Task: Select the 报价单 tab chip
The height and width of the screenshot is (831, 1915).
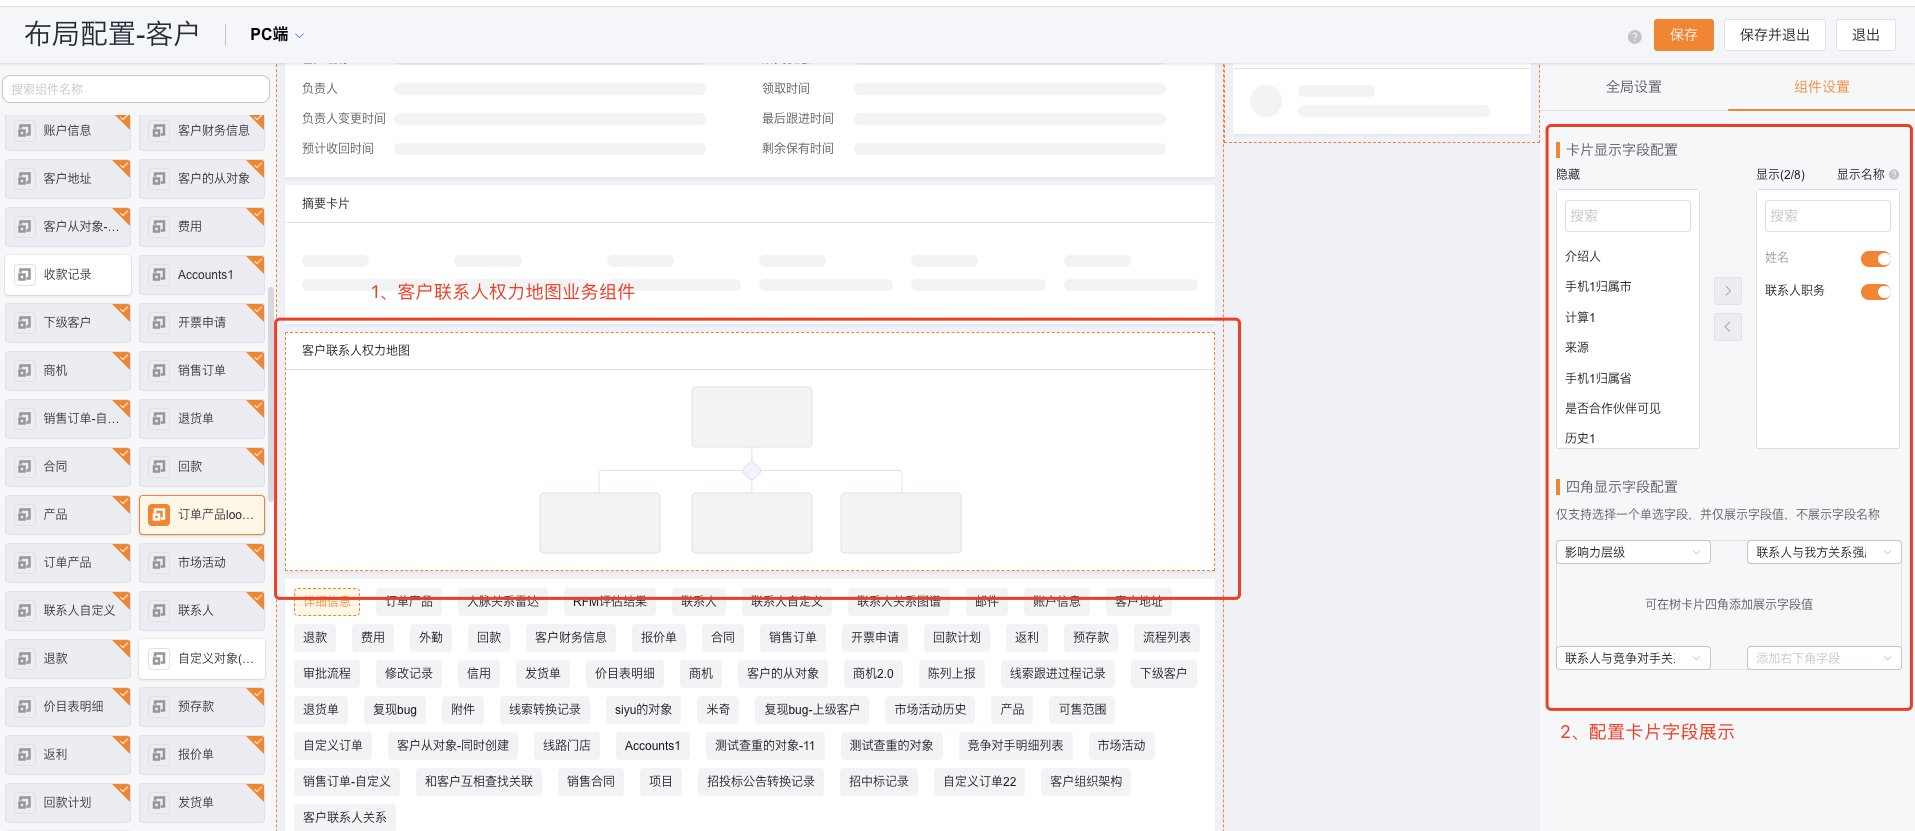Action: (x=658, y=637)
